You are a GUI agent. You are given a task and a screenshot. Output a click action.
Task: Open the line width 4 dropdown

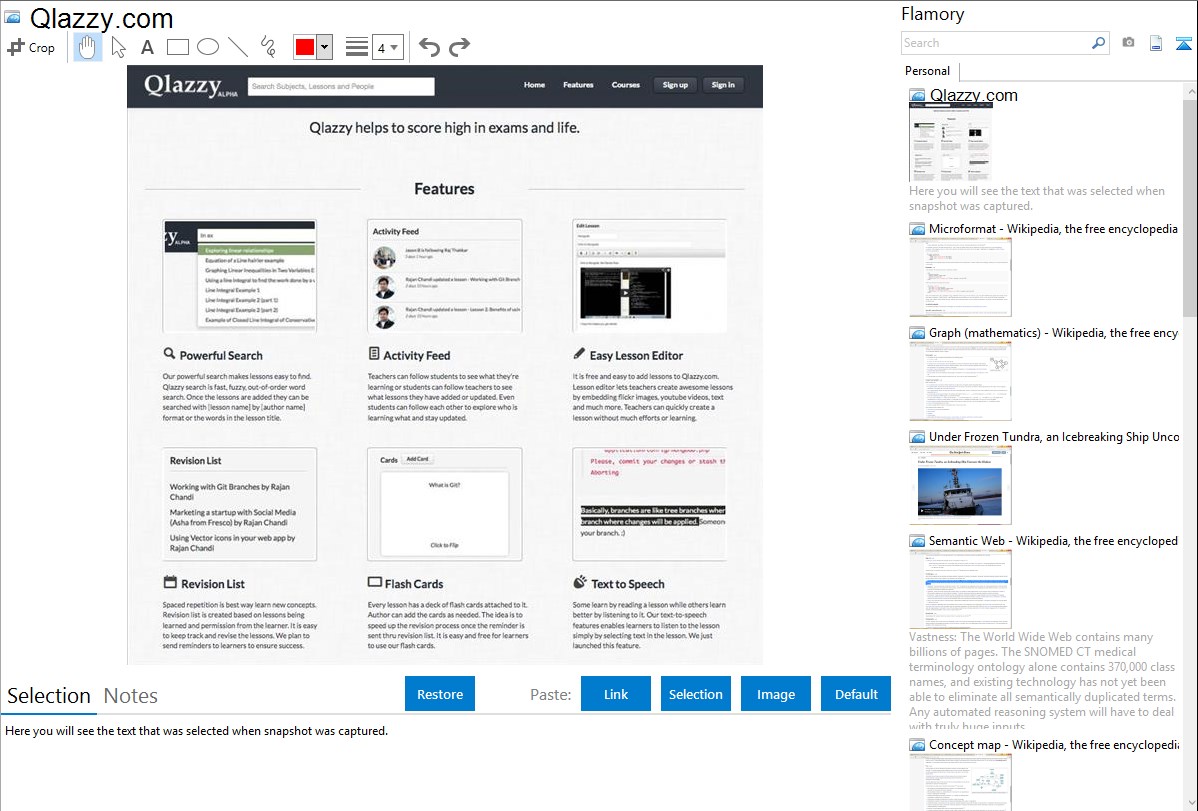tap(387, 47)
